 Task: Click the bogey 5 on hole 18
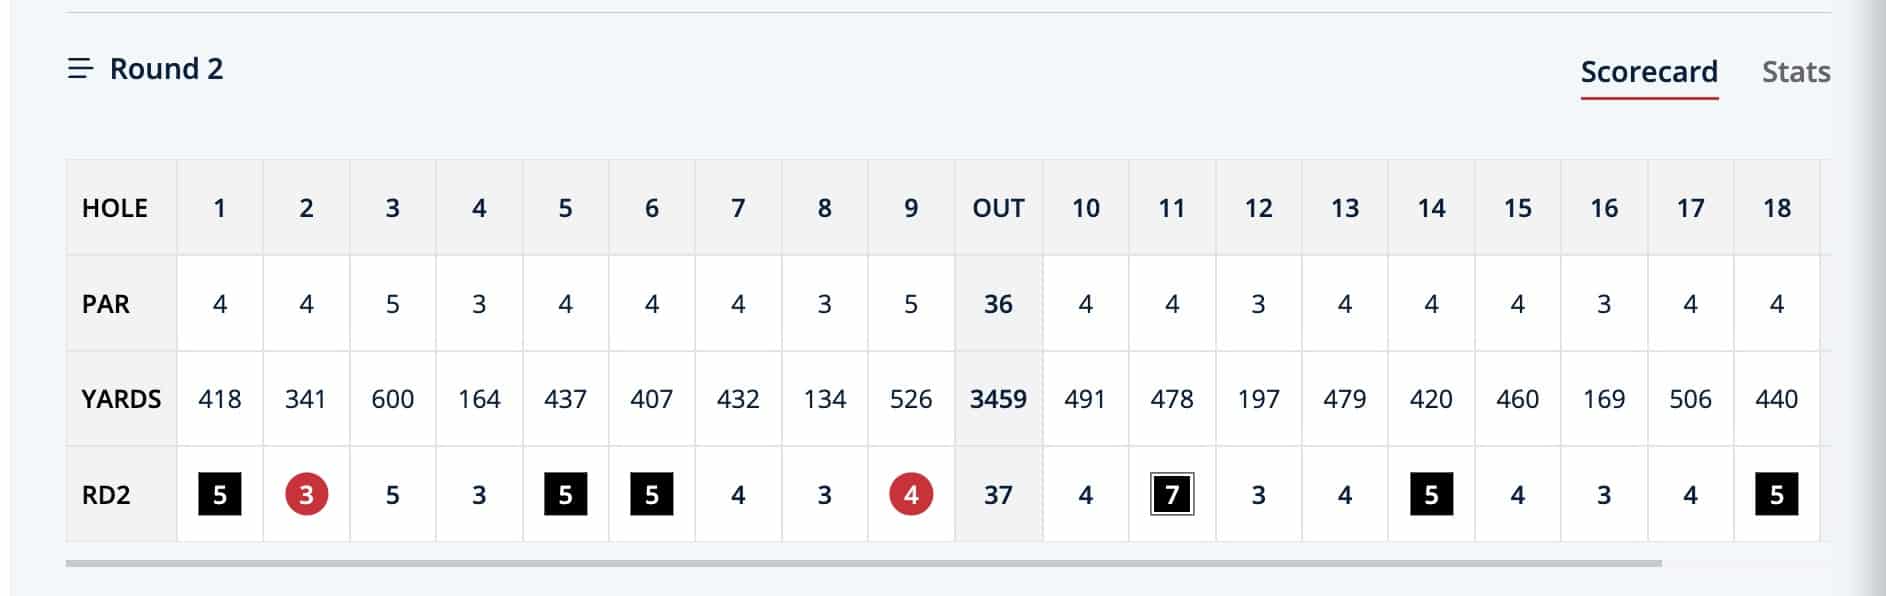click(x=1777, y=494)
